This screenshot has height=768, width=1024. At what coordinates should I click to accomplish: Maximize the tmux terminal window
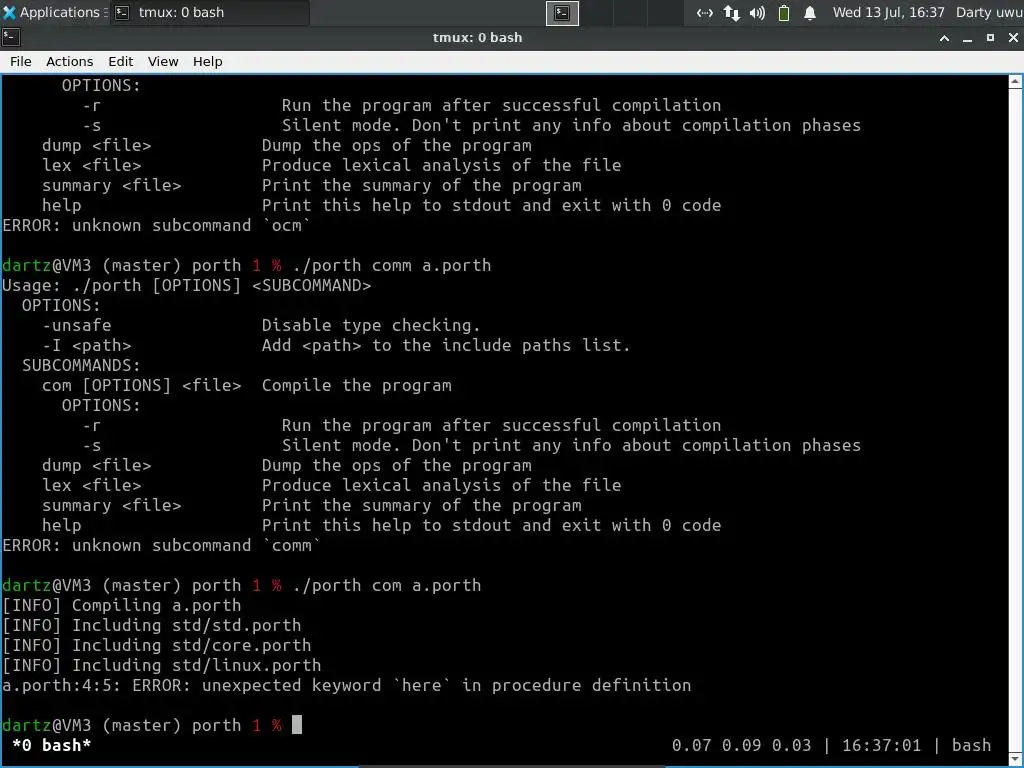pos(990,38)
